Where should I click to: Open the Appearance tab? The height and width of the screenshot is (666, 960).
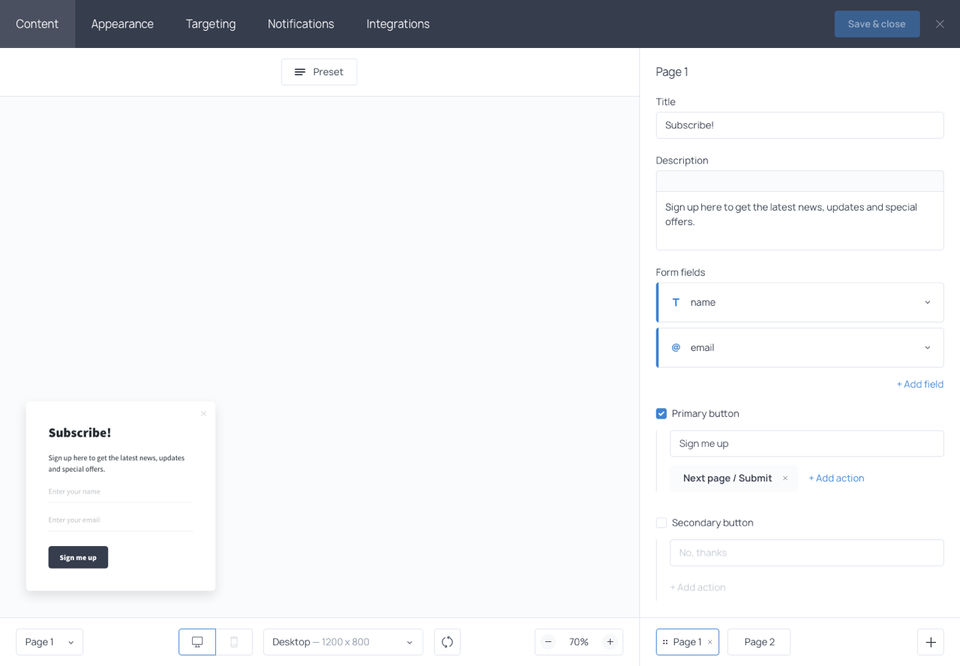pyautogui.click(x=122, y=24)
